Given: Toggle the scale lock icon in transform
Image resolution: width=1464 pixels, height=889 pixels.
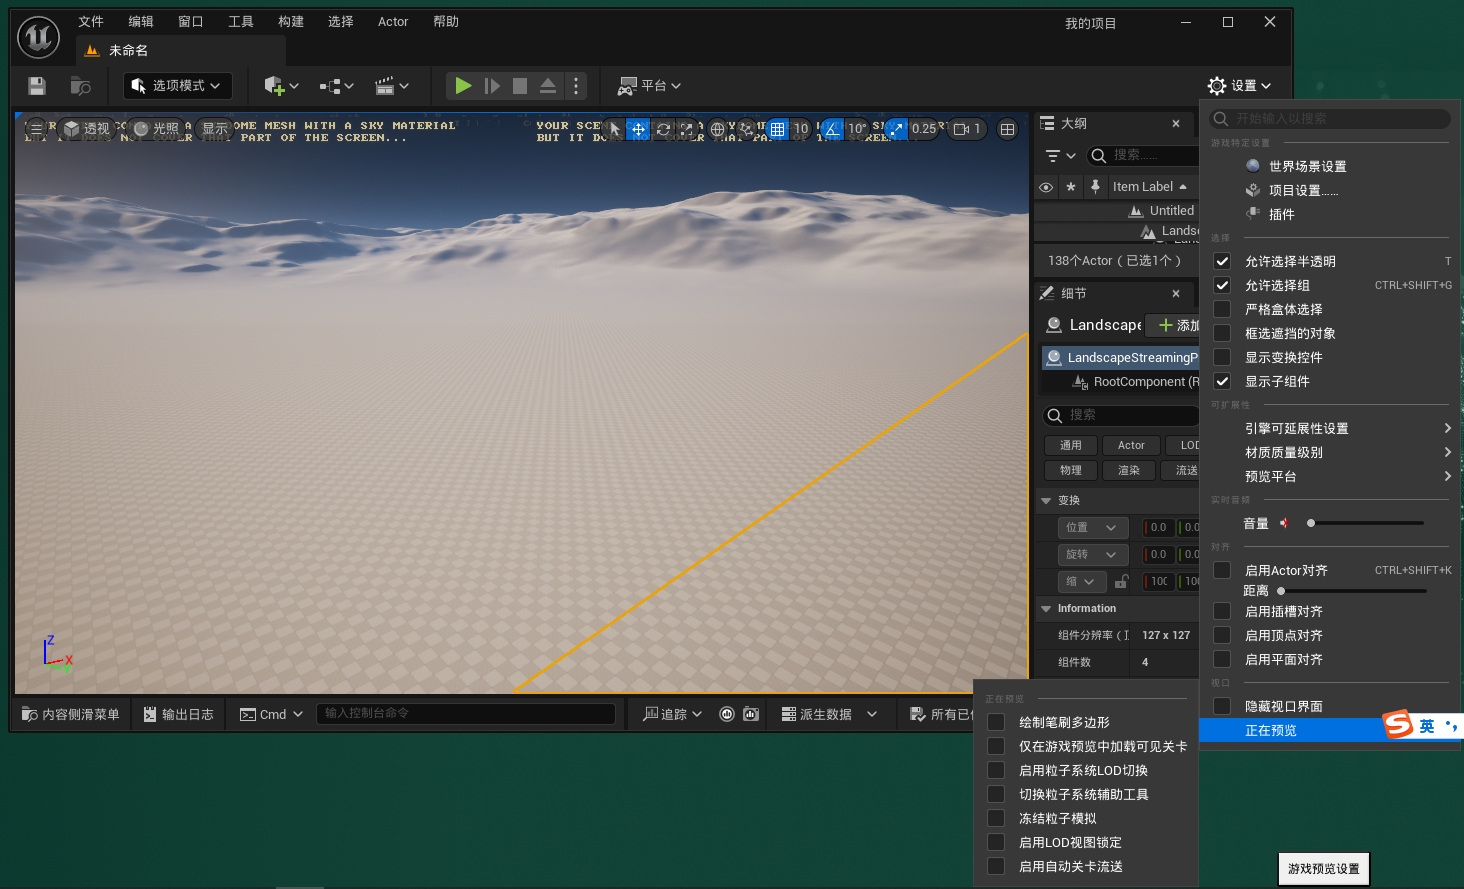Looking at the screenshot, I should click(x=1122, y=581).
